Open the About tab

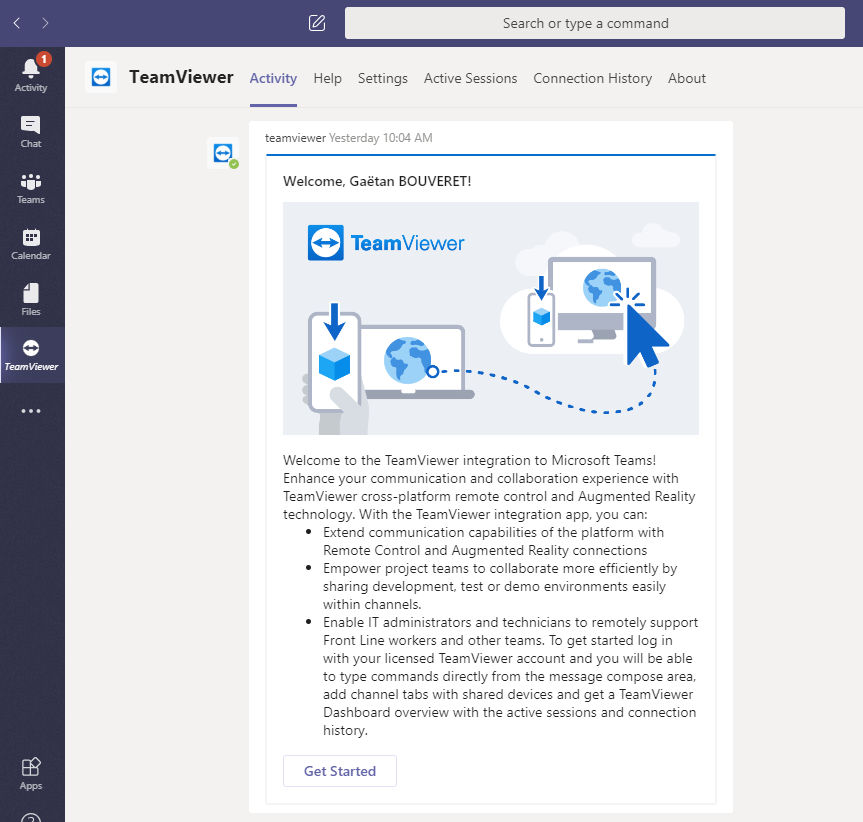(x=686, y=78)
